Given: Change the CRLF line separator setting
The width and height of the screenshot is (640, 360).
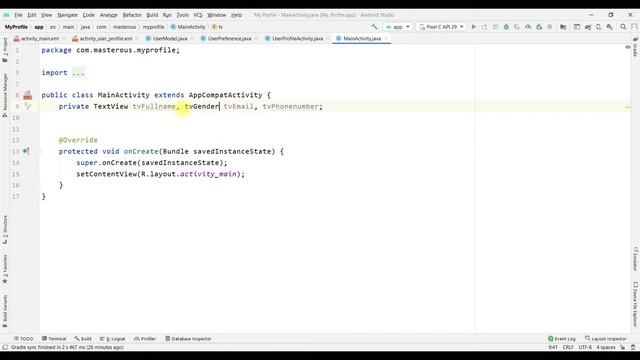Looking at the screenshot, I should click(x=568, y=347).
